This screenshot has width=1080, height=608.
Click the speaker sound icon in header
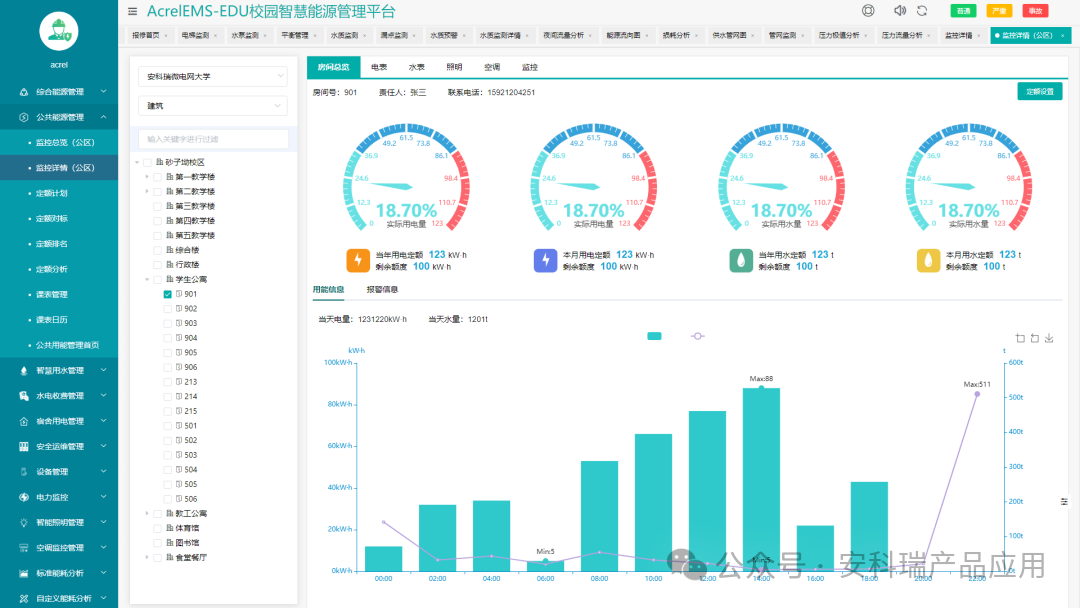[x=899, y=11]
